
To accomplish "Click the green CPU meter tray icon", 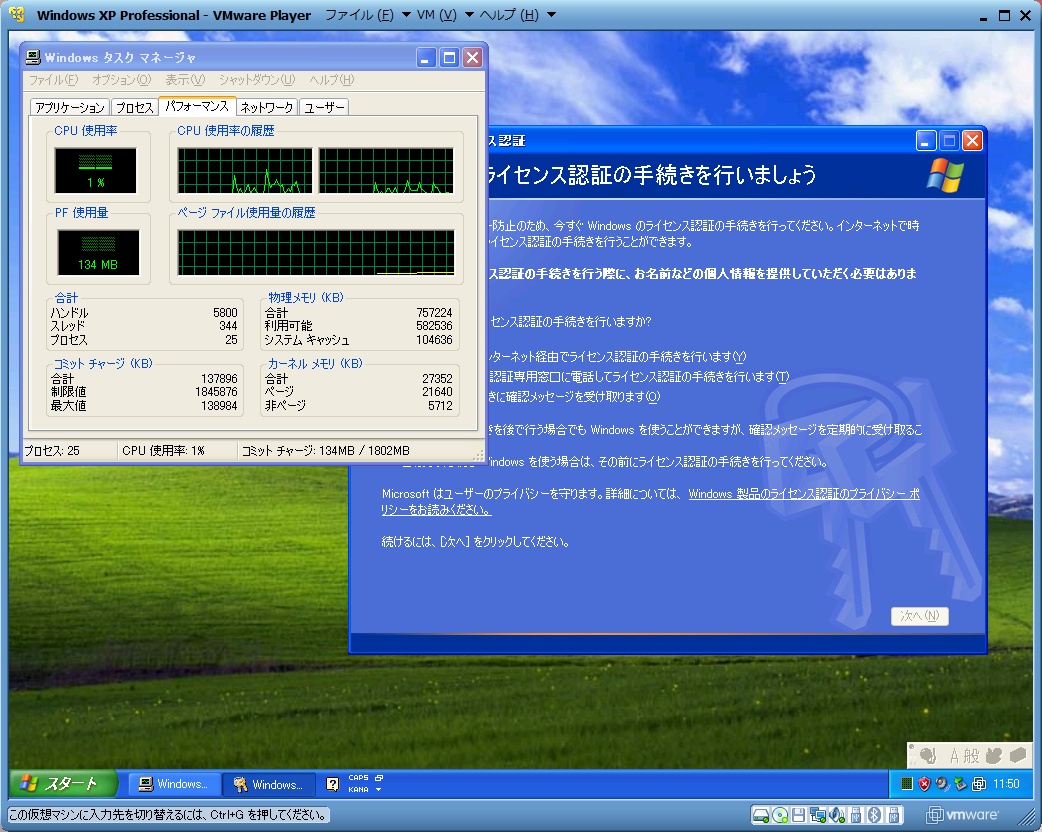I will [906, 784].
